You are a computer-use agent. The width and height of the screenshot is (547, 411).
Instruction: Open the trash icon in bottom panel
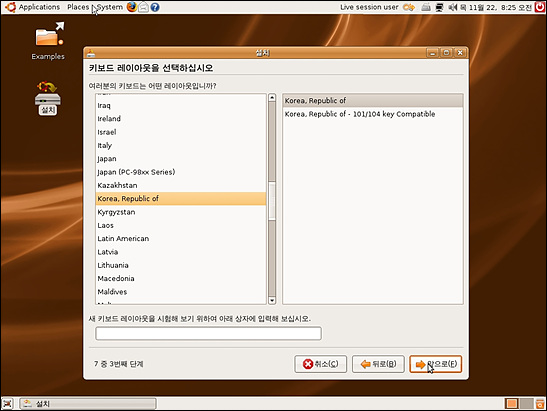click(x=540, y=404)
